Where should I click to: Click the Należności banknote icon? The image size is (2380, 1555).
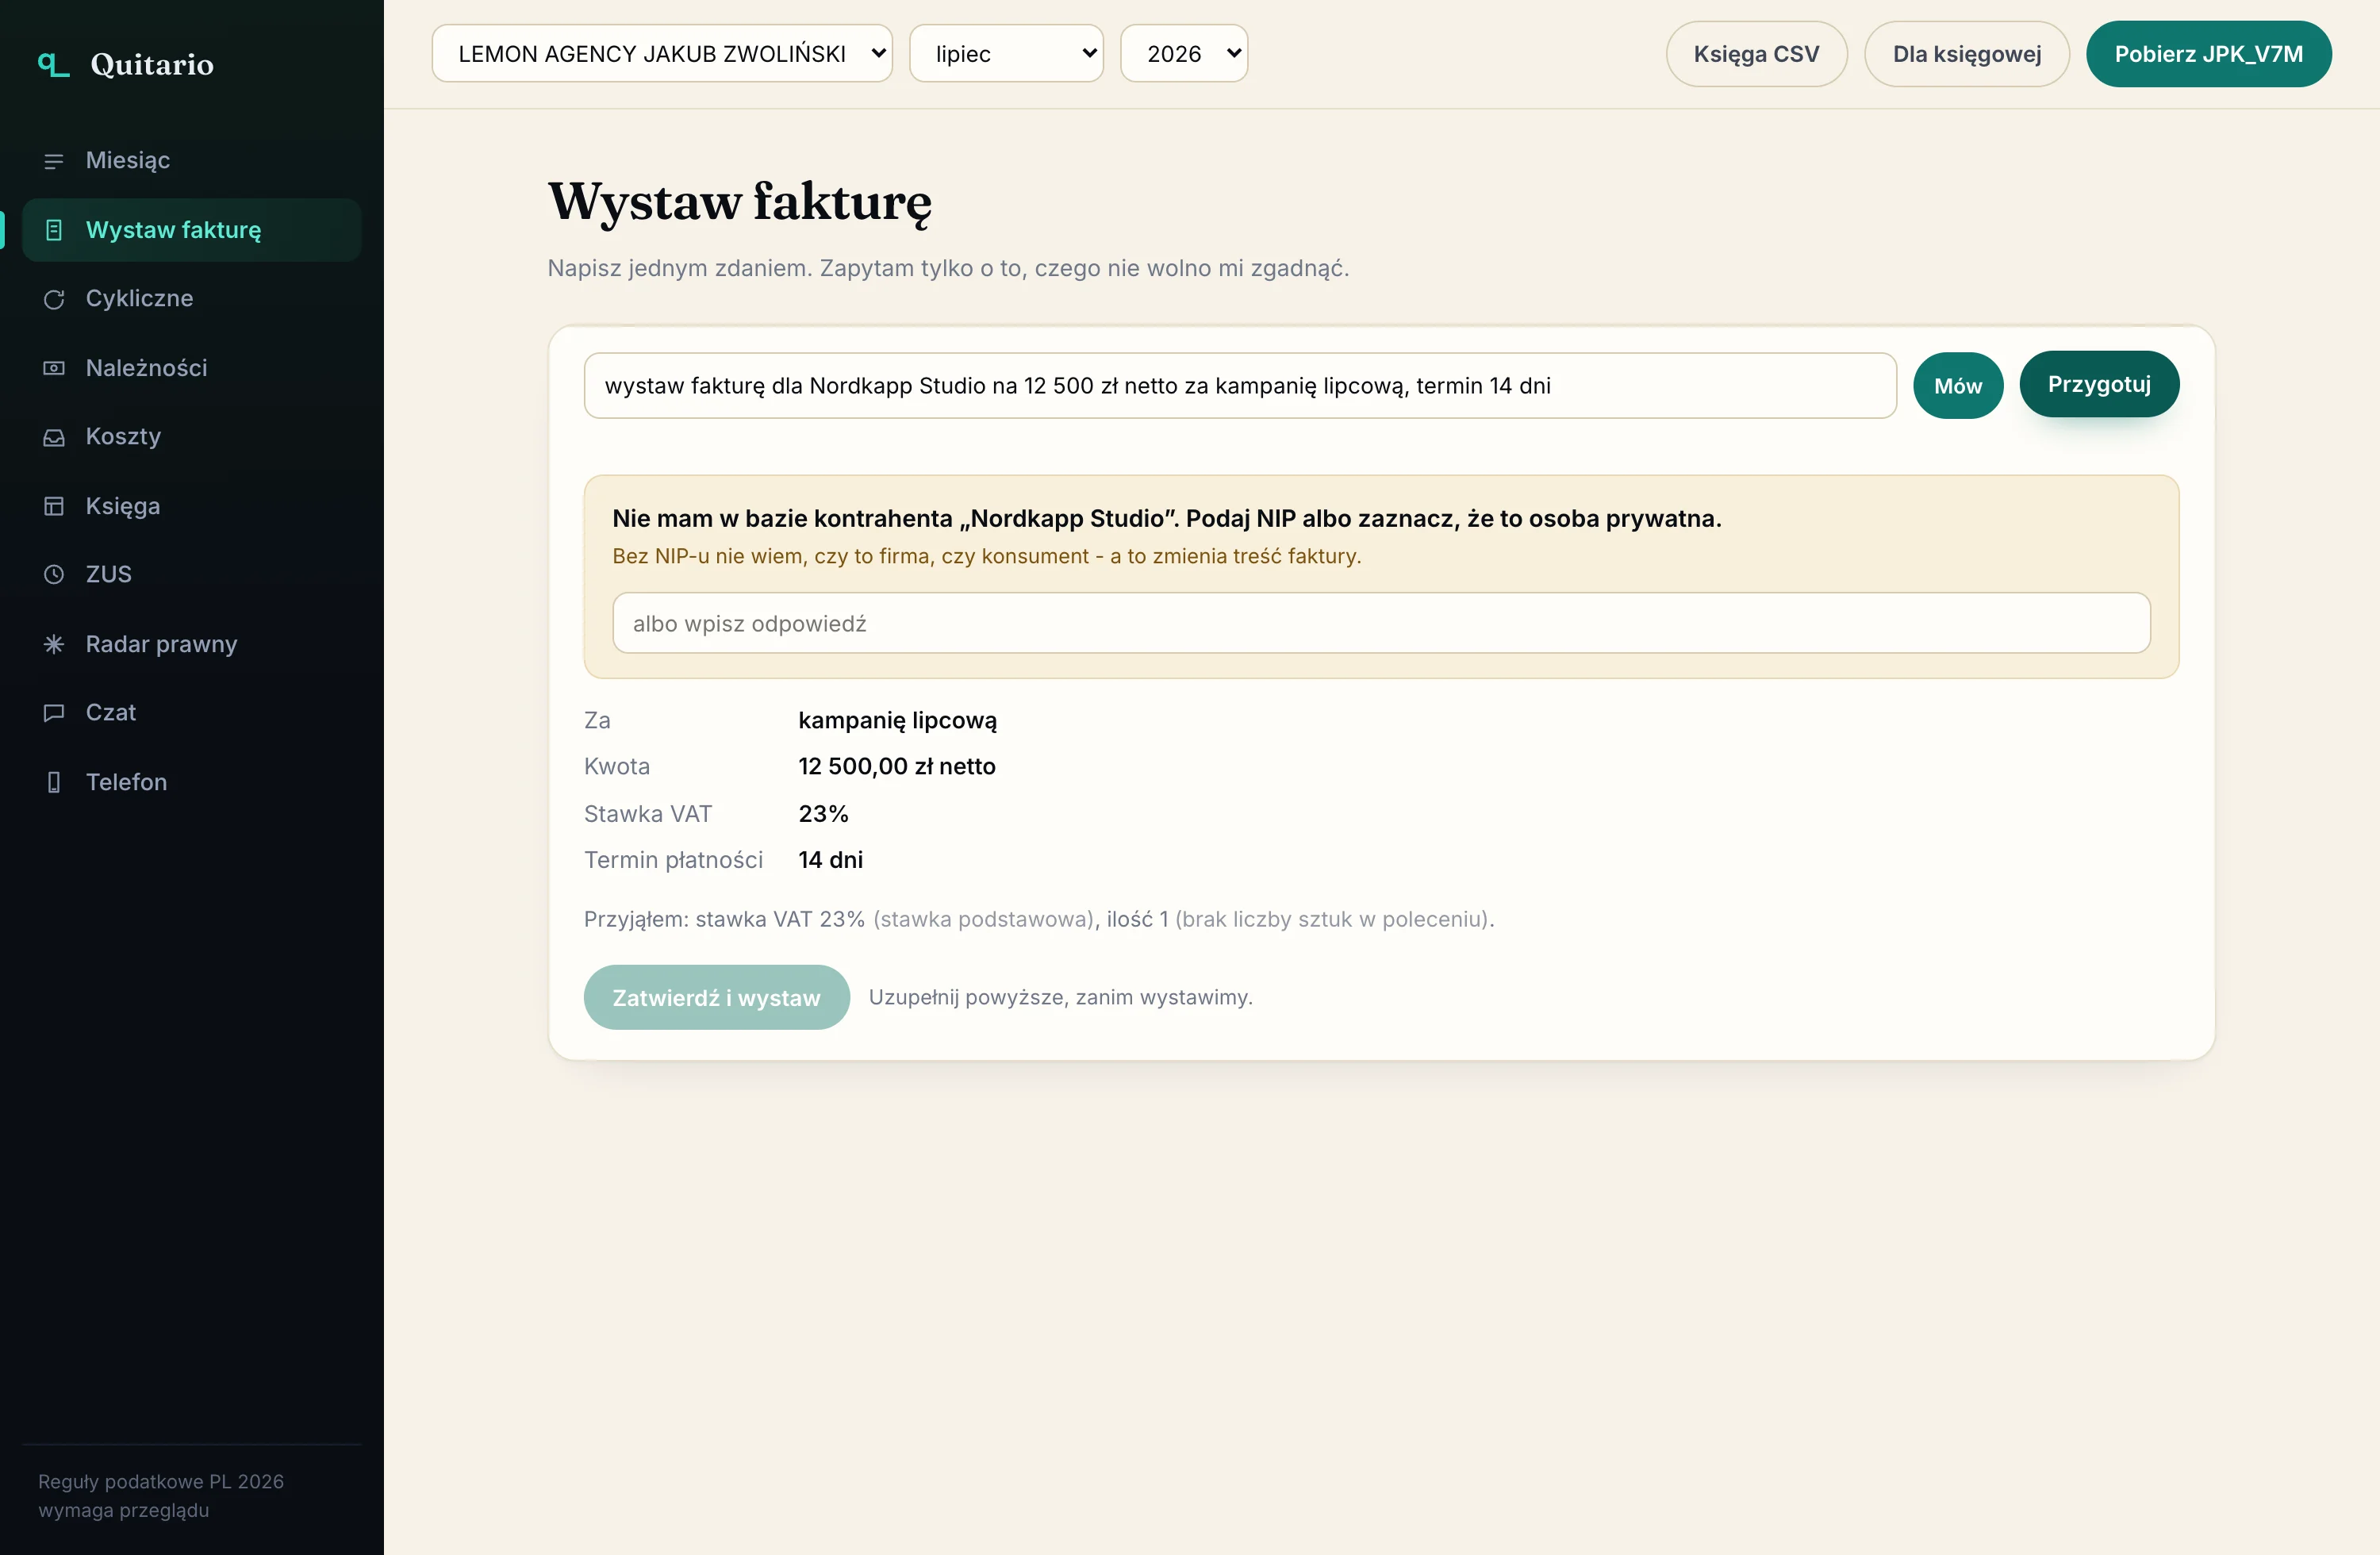click(54, 368)
